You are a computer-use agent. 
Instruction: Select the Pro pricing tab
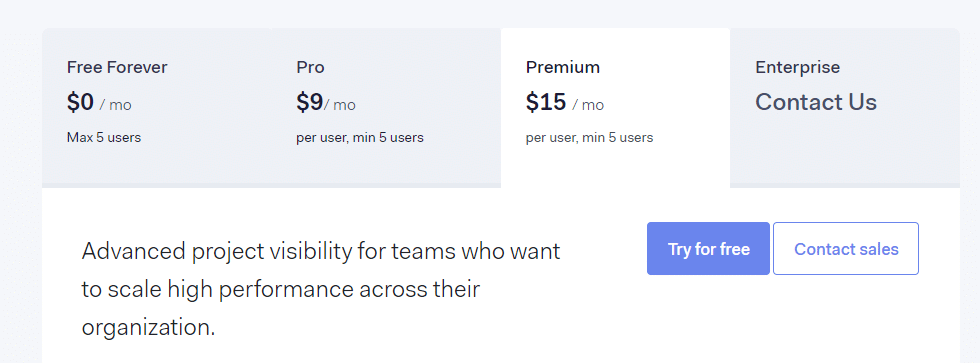[x=386, y=107]
